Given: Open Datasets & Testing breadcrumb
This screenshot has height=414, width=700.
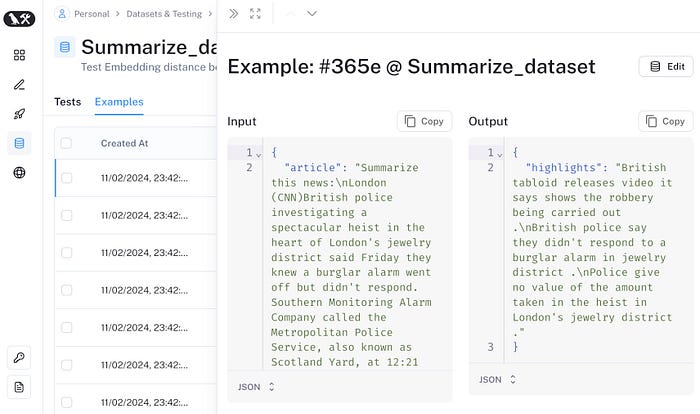Looking at the screenshot, I should [164, 14].
